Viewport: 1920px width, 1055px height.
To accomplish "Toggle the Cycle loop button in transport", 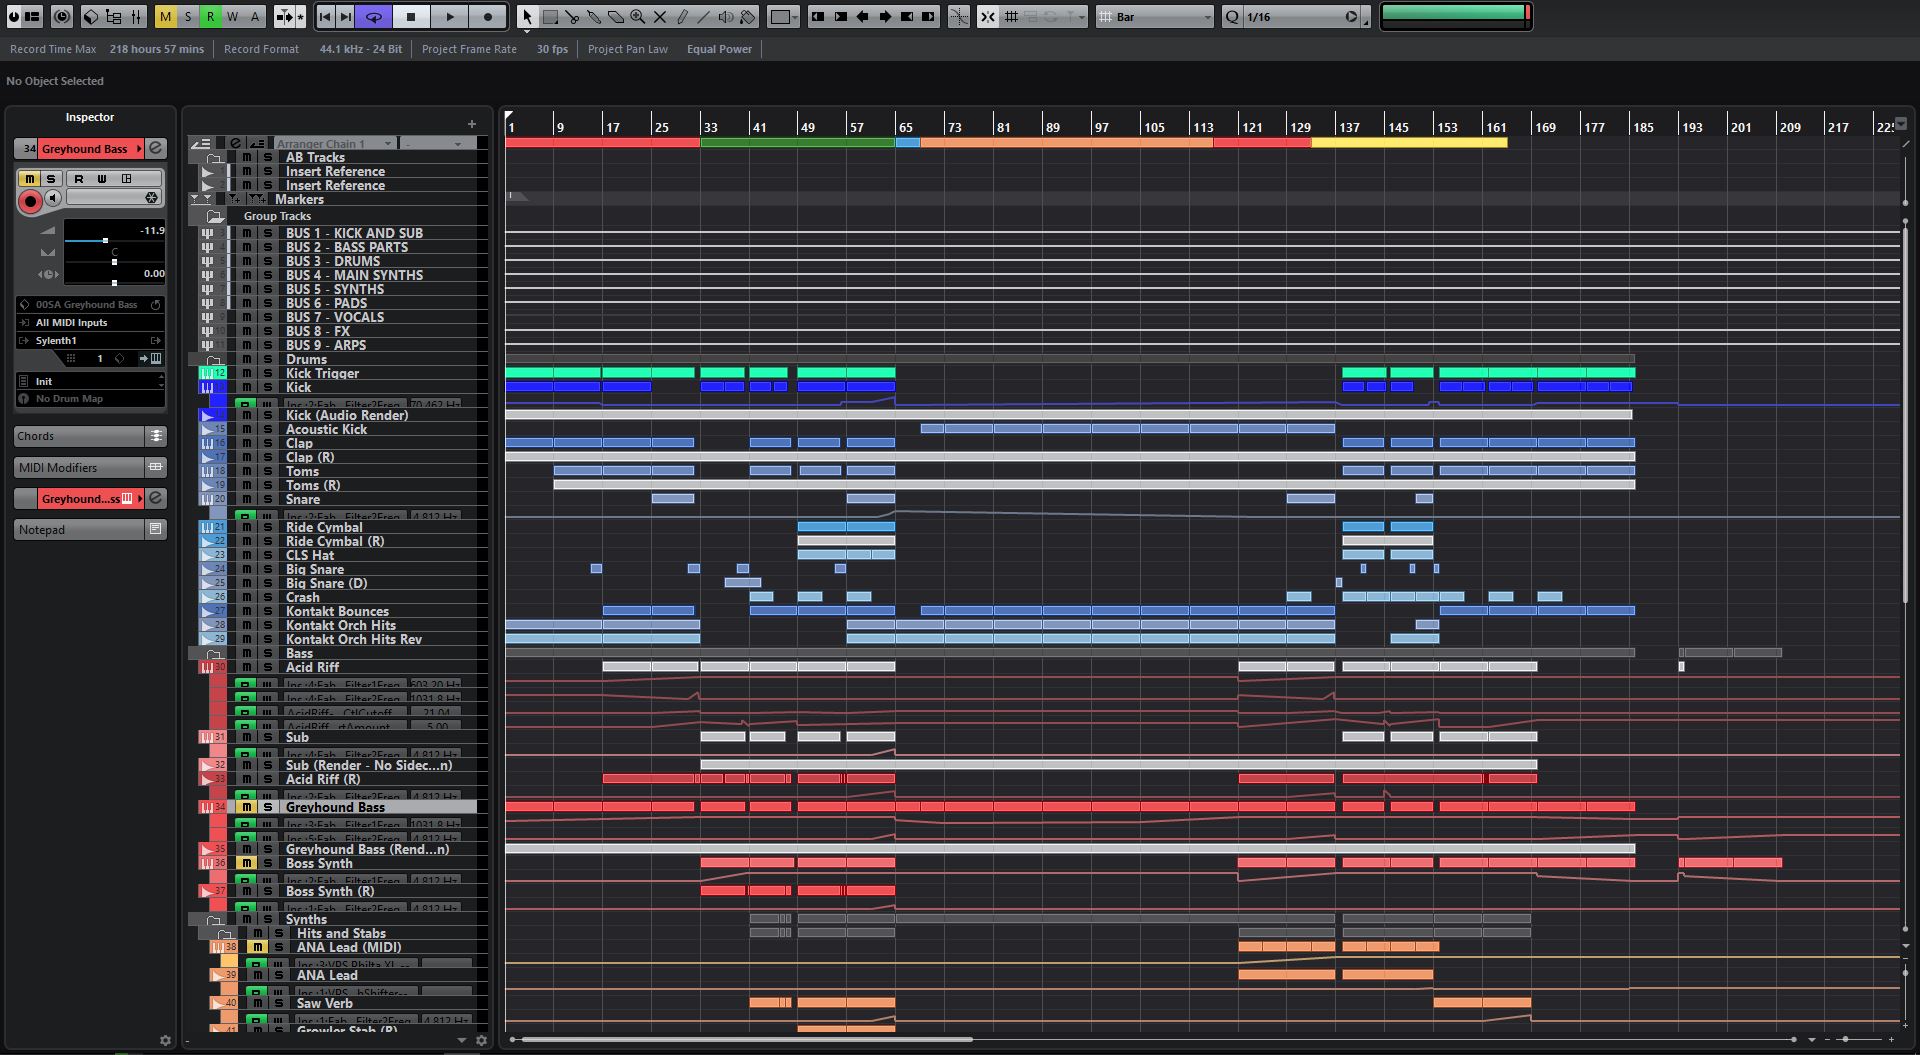I will (x=373, y=17).
